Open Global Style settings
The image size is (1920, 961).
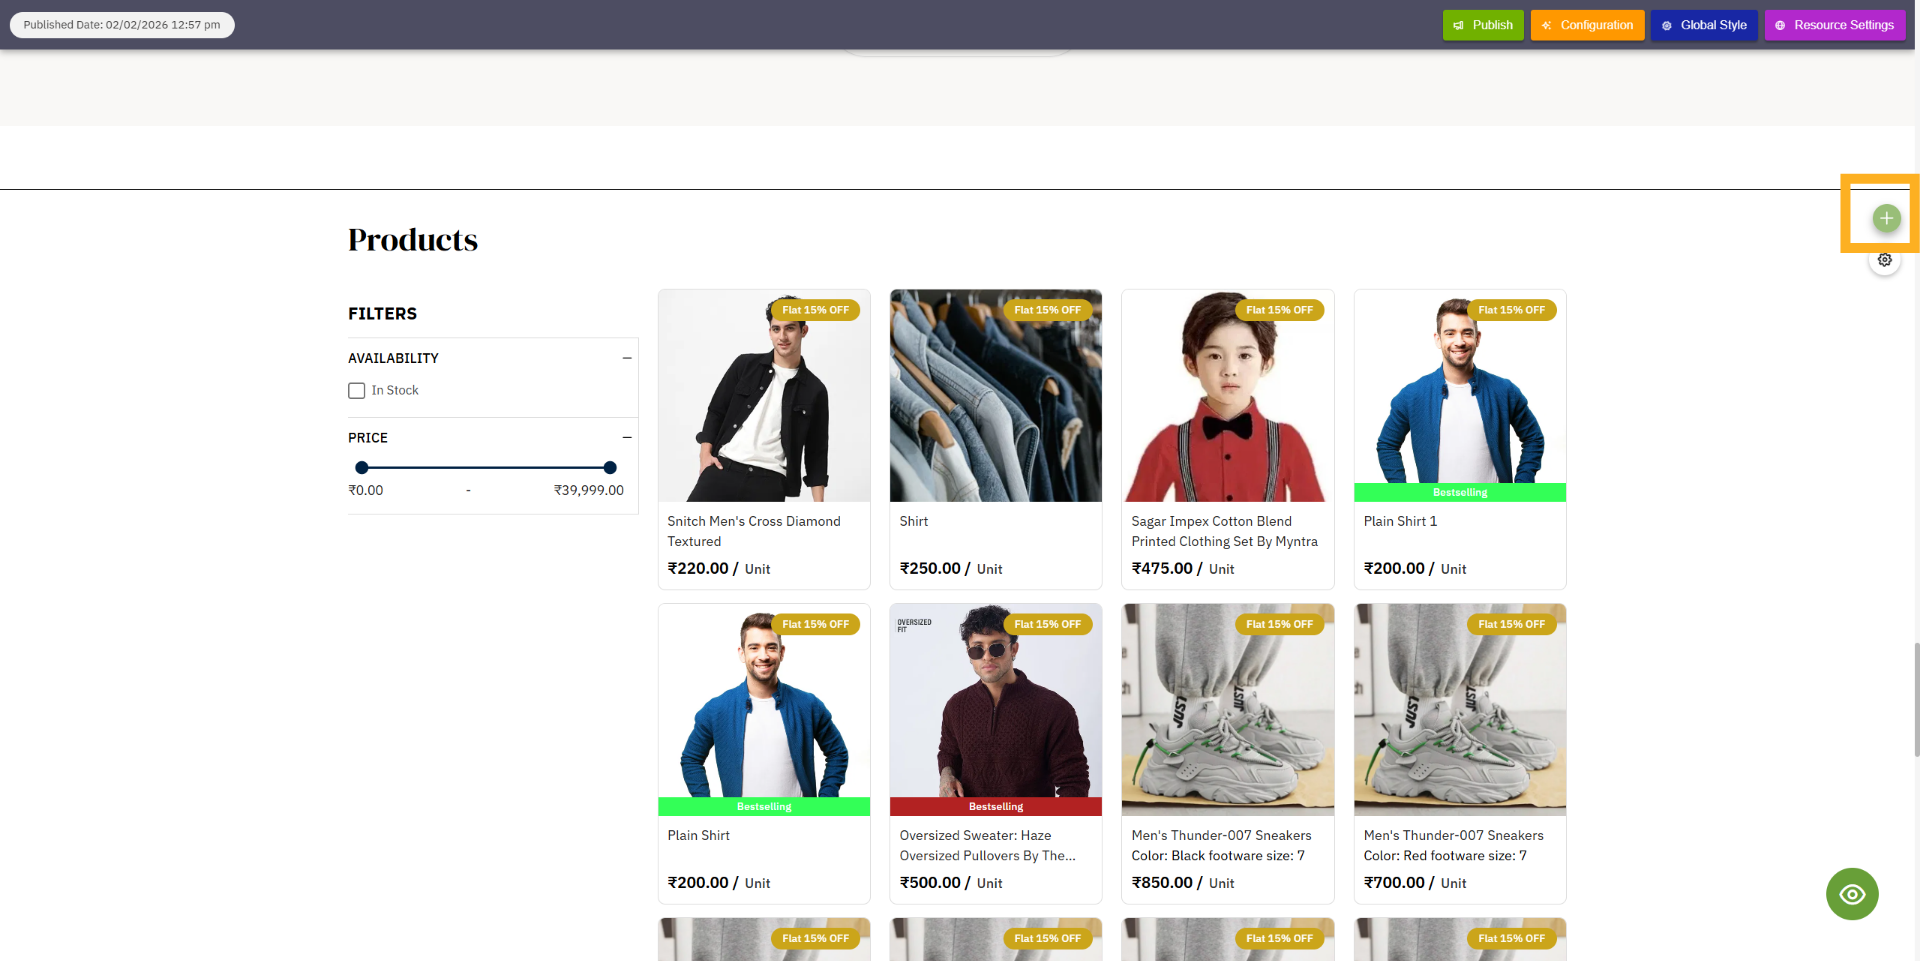click(1703, 25)
